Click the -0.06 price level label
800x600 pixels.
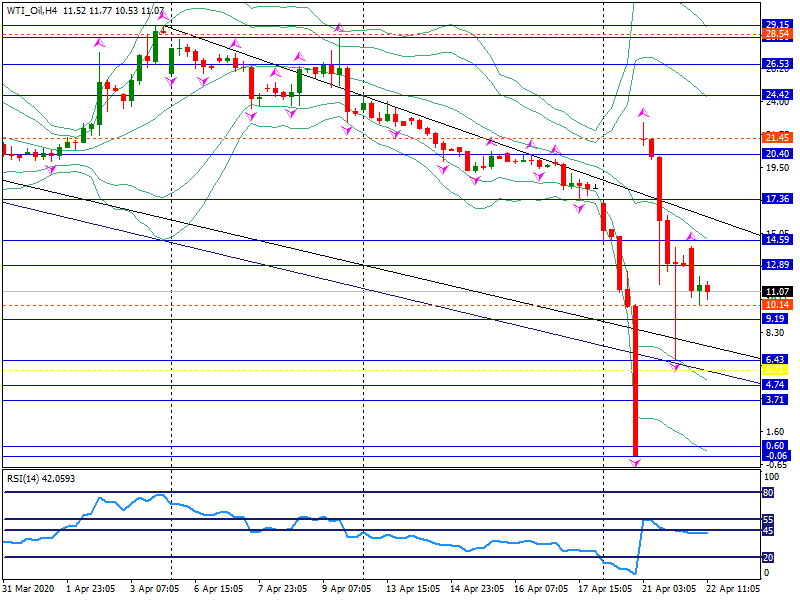776,456
